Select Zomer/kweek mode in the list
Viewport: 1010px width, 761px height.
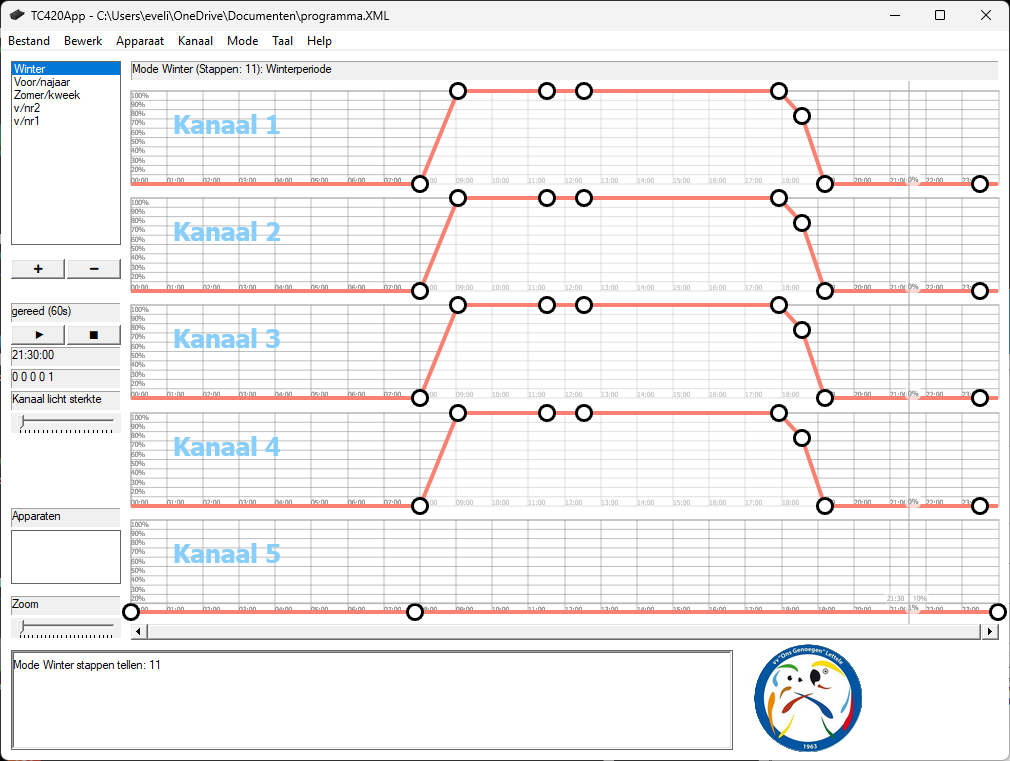click(x=47, y=95)
